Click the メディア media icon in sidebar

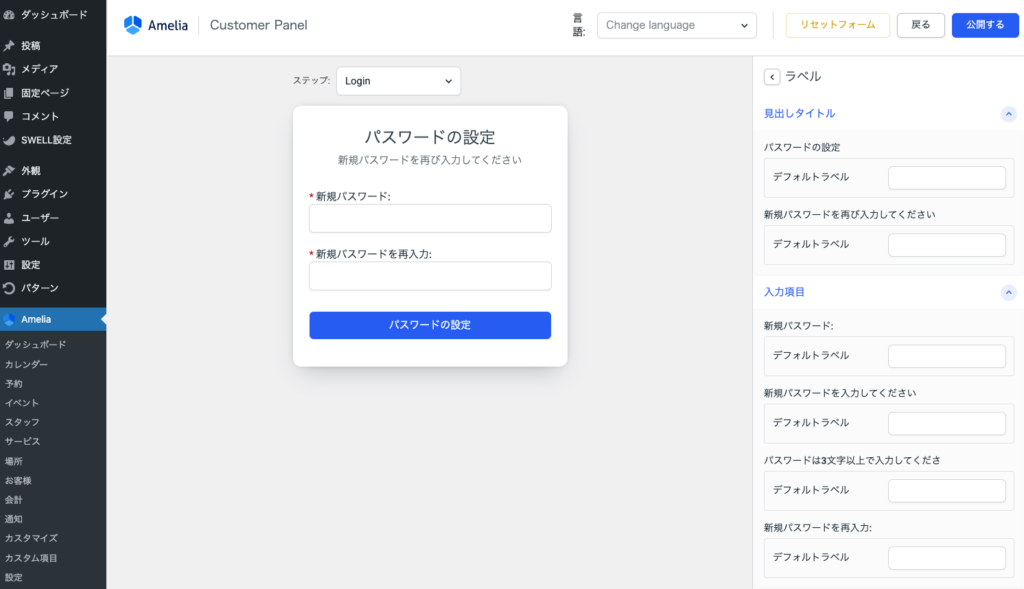9,69
